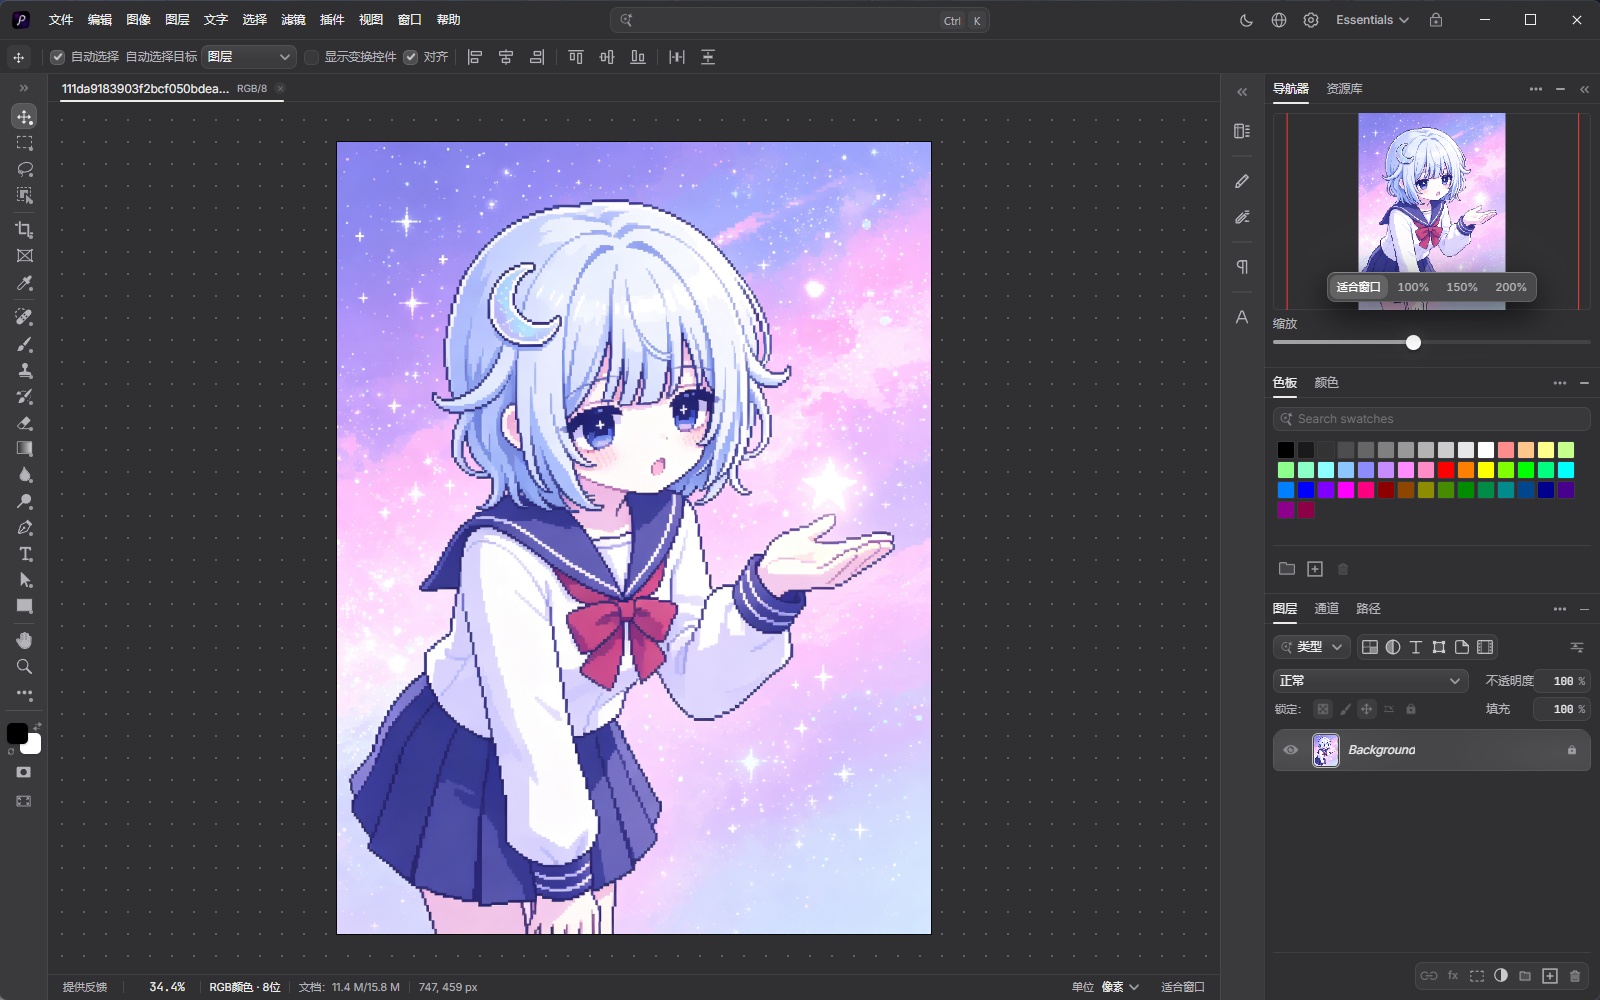This screenshot has width=1600, height=1000.
Task: Open the 类型 layer filter dropdown
Action: pyautogui.click(x=1312, y=647)
